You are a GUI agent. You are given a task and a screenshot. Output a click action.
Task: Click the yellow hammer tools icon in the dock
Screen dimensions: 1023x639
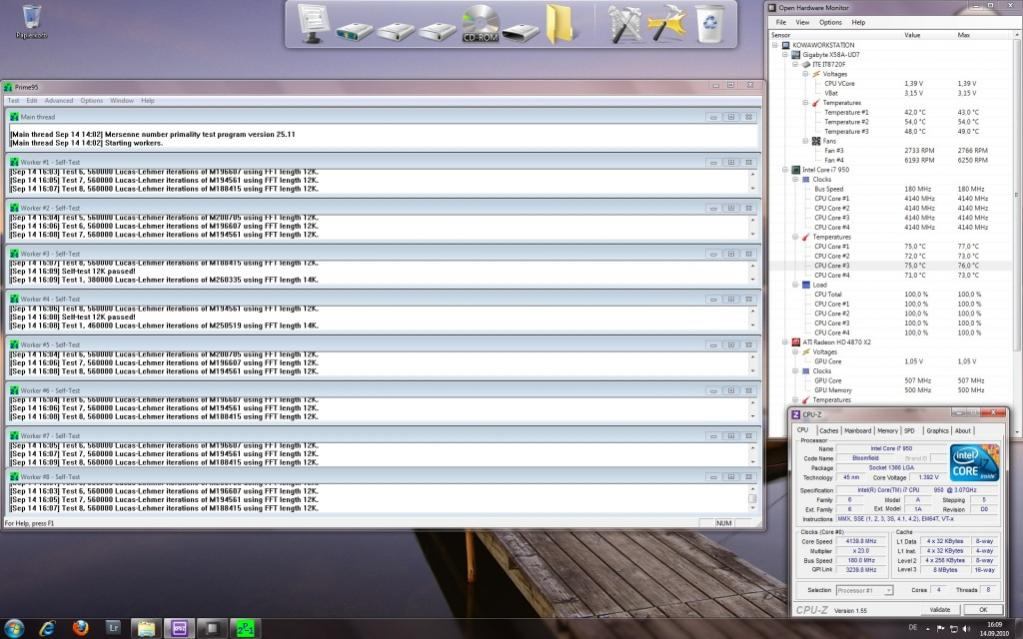[667, 23]
